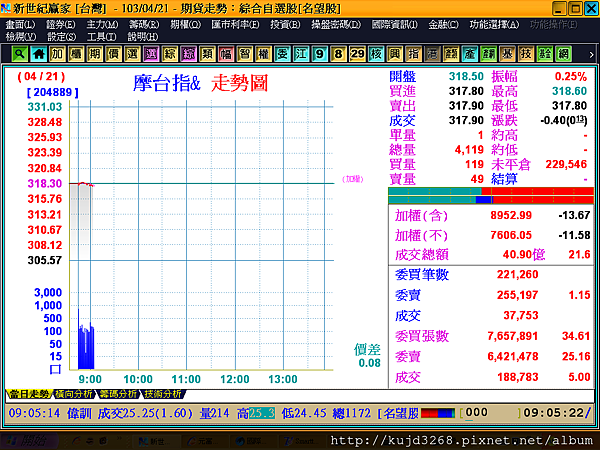Click the 基 toolbar icon
The image size is (600, 450).
(507, 54)
